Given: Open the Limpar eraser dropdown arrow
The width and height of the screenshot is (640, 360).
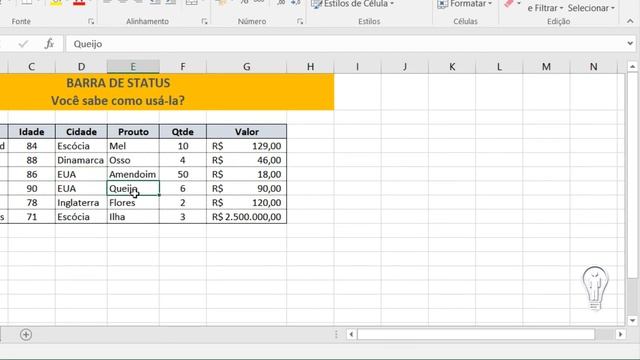Looking at the screenshot, I should pyautogui.click(x=519, y=4).
